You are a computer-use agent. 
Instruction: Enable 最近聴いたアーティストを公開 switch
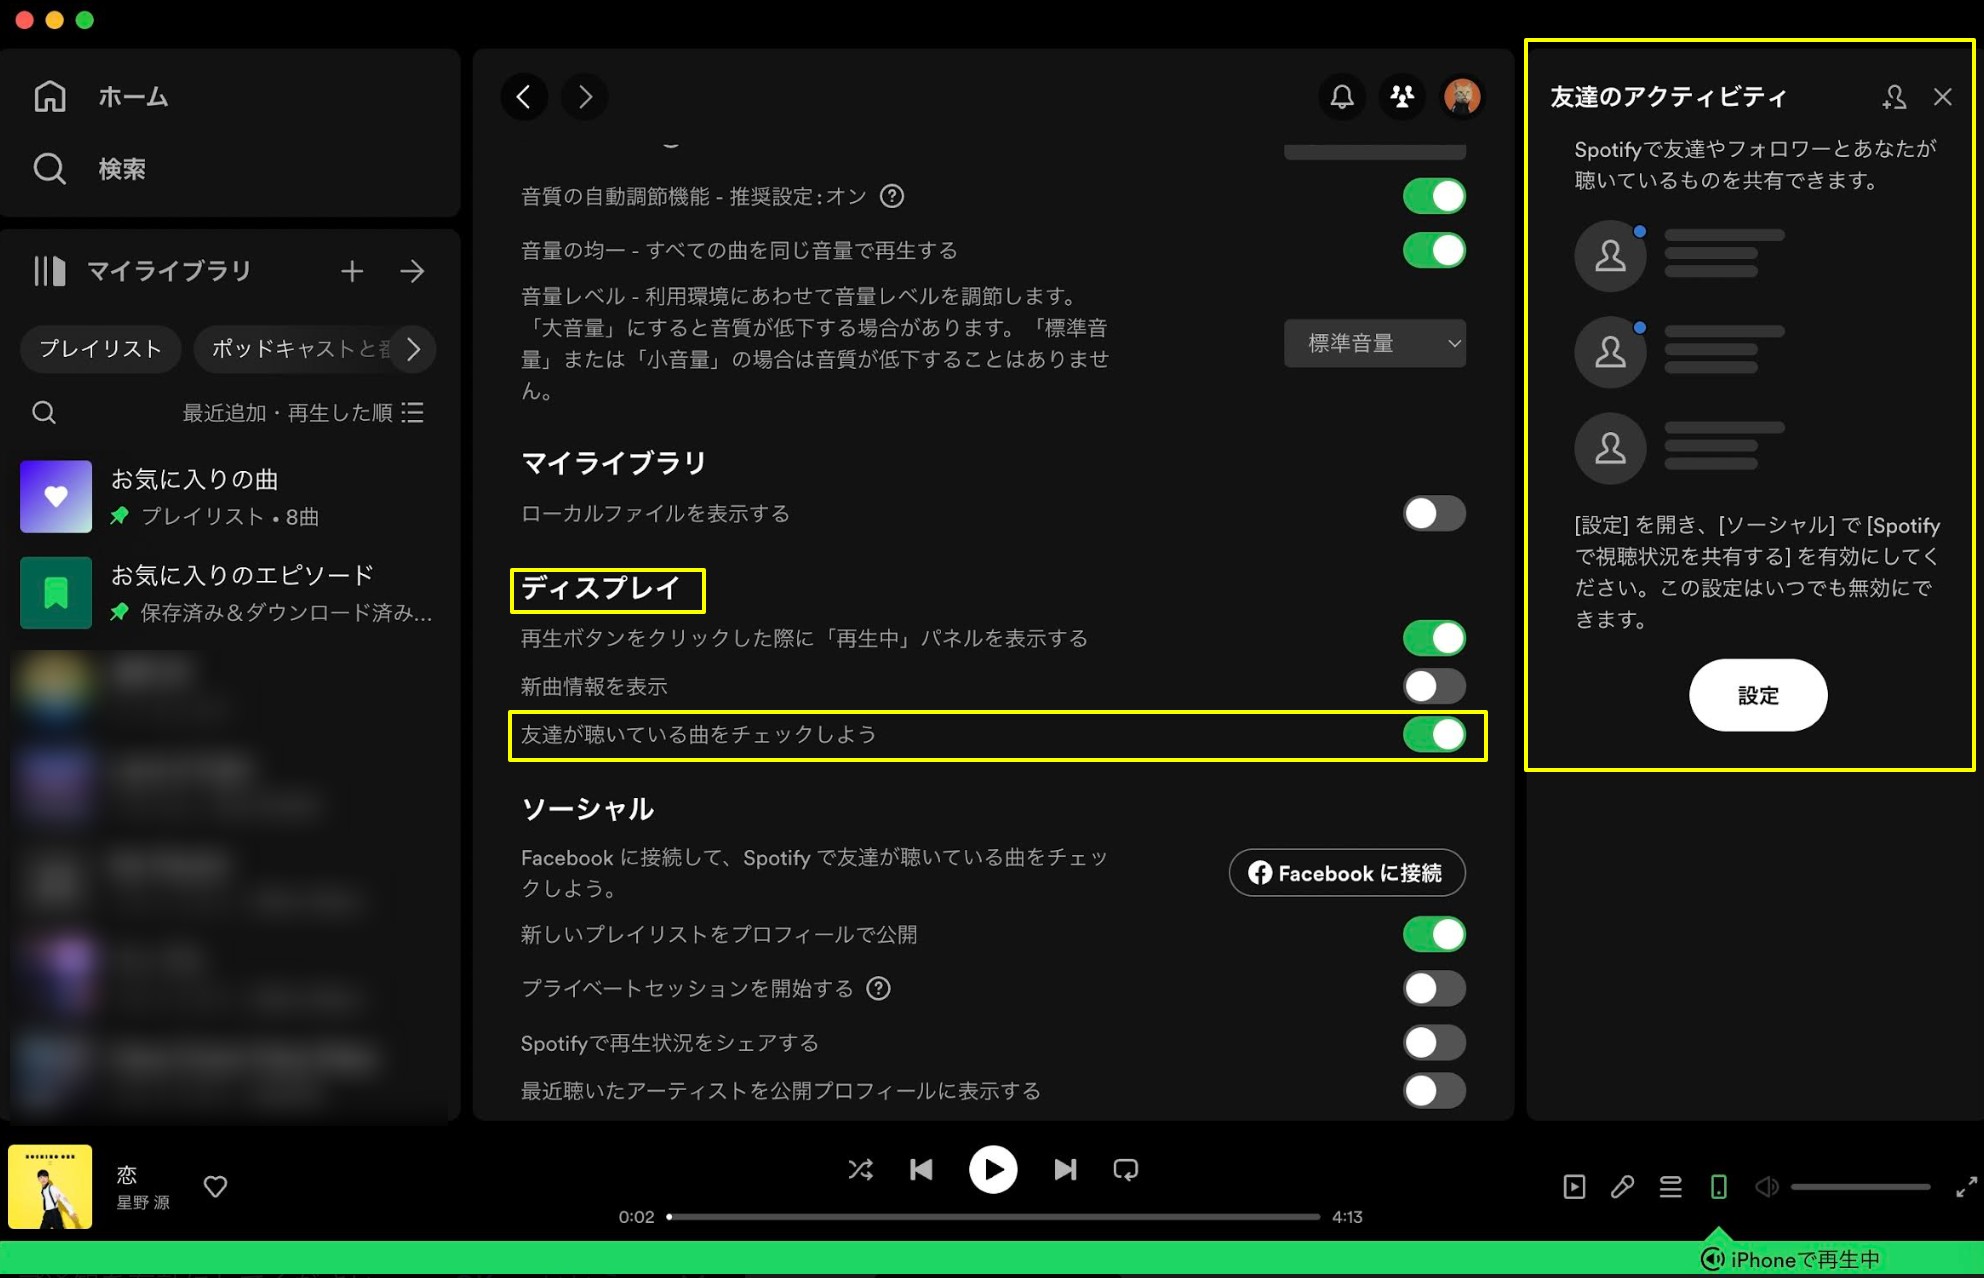[x=1434, y=1090]
